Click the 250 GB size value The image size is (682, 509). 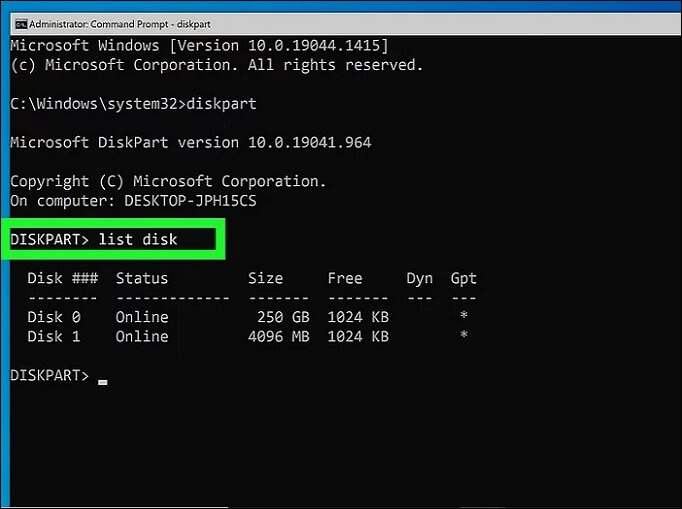(283, 317)
